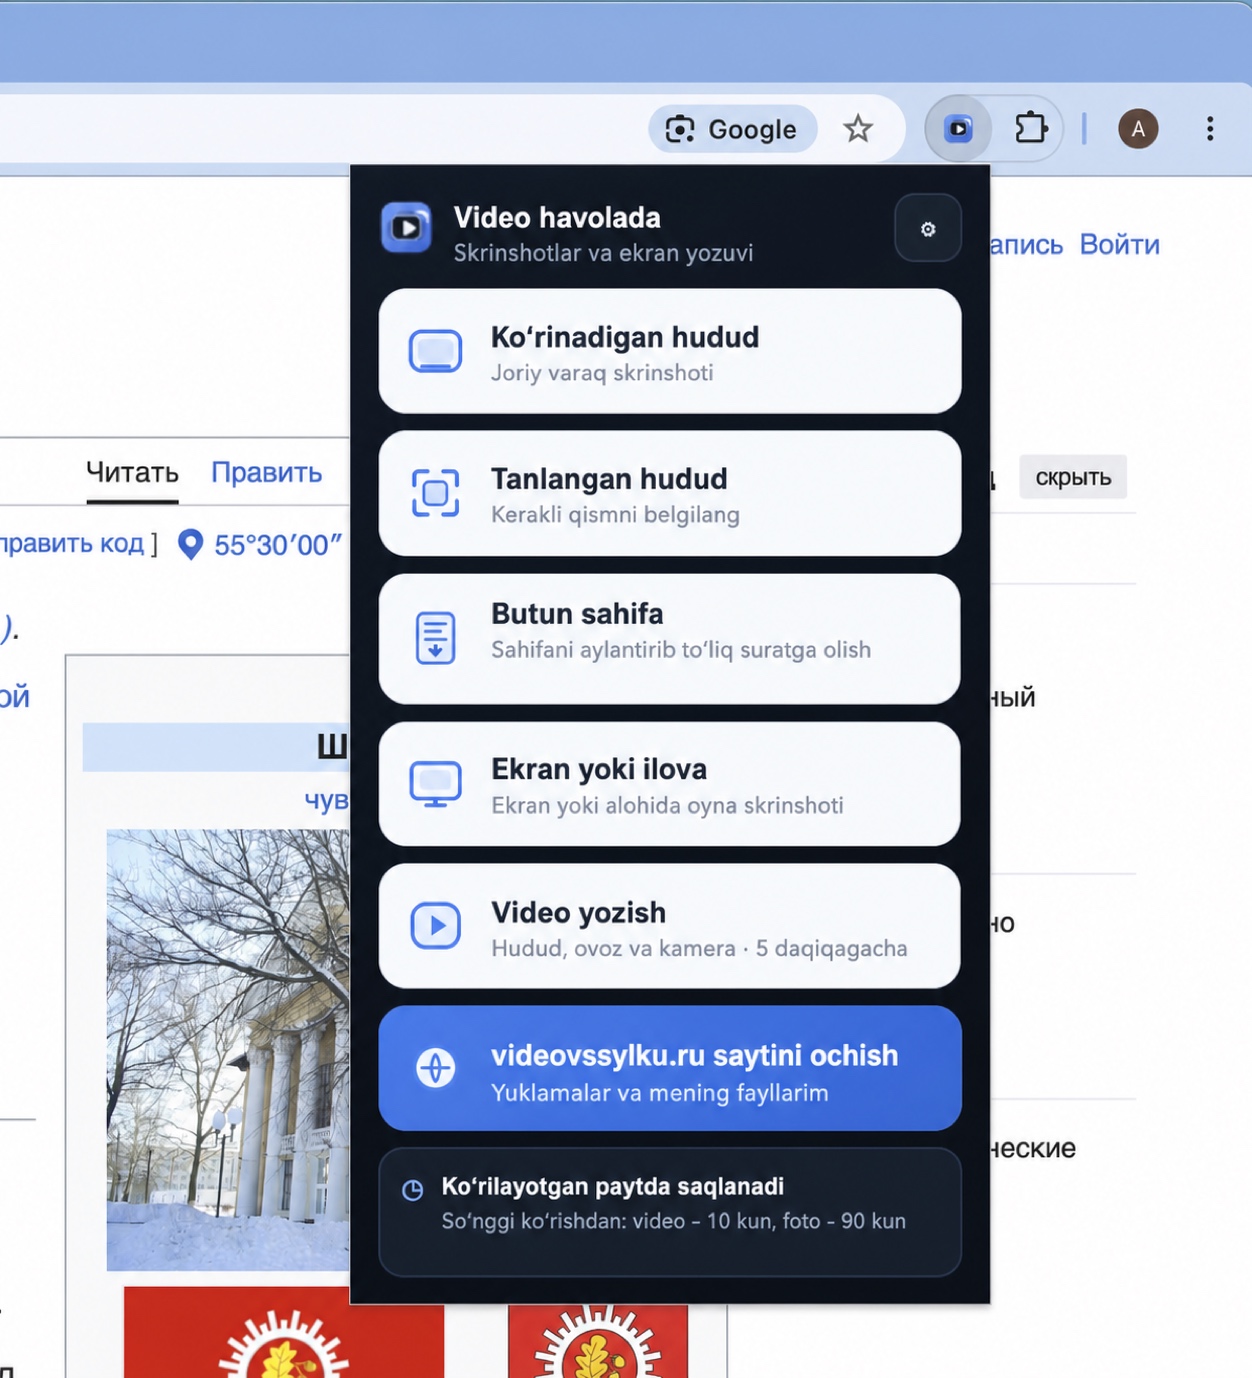Open the right red coat-of-arms image
The width and height of the screenshot is (1252, 1378).
(598, 1340)
